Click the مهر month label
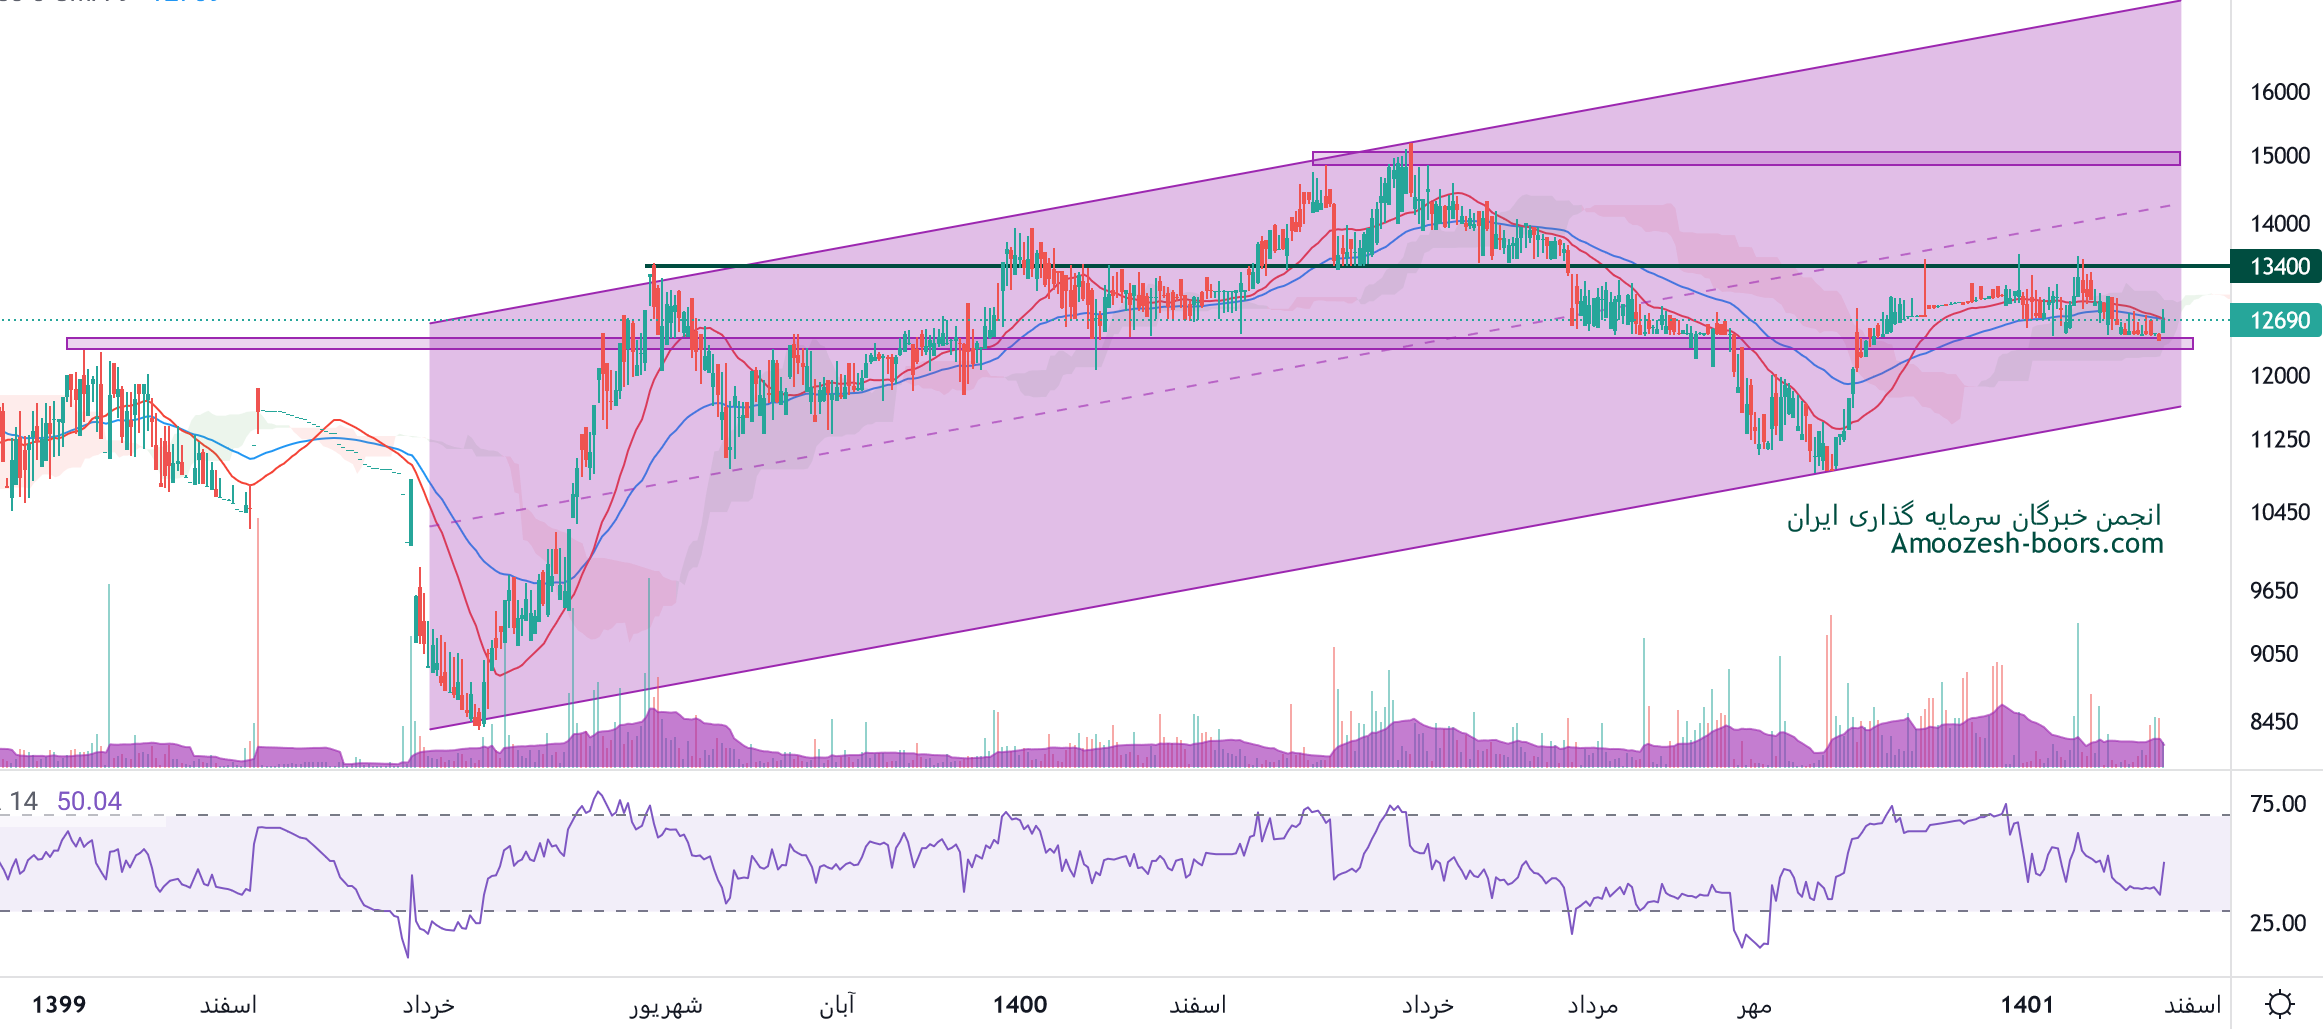 click(1754, 1004)
